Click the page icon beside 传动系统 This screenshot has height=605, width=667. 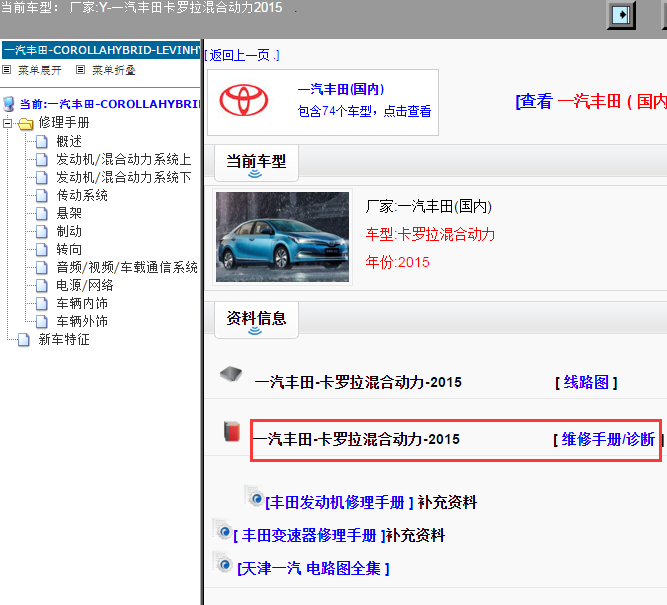pyautogui.click(x=42, y=196)
